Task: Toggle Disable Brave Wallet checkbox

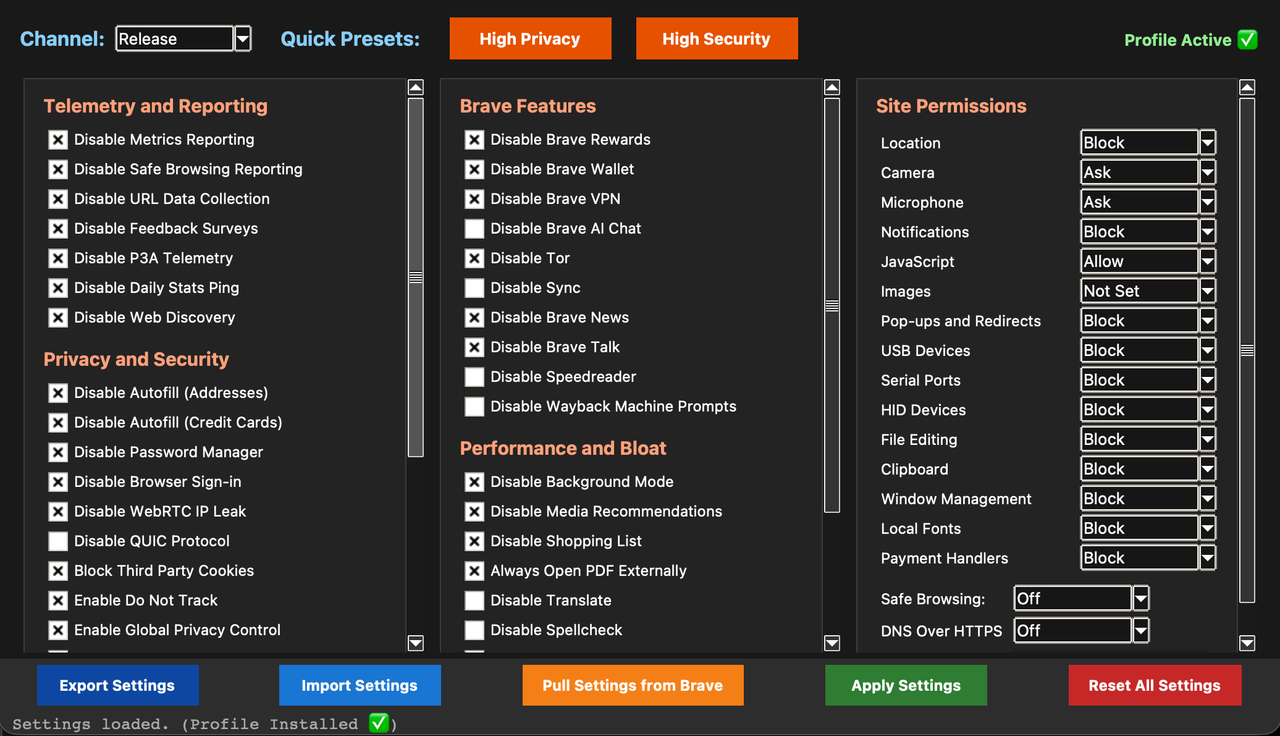Action: point(474,170)
